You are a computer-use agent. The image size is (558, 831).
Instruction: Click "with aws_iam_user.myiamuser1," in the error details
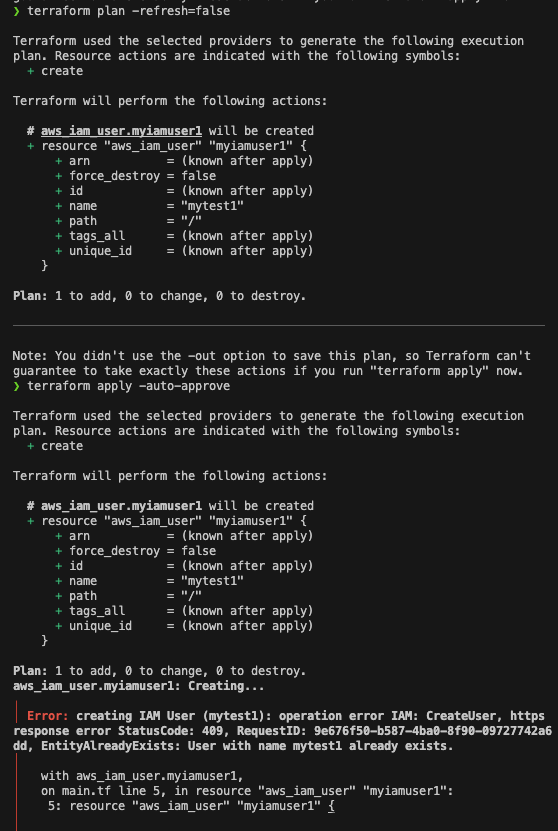(x=142, y=776)
